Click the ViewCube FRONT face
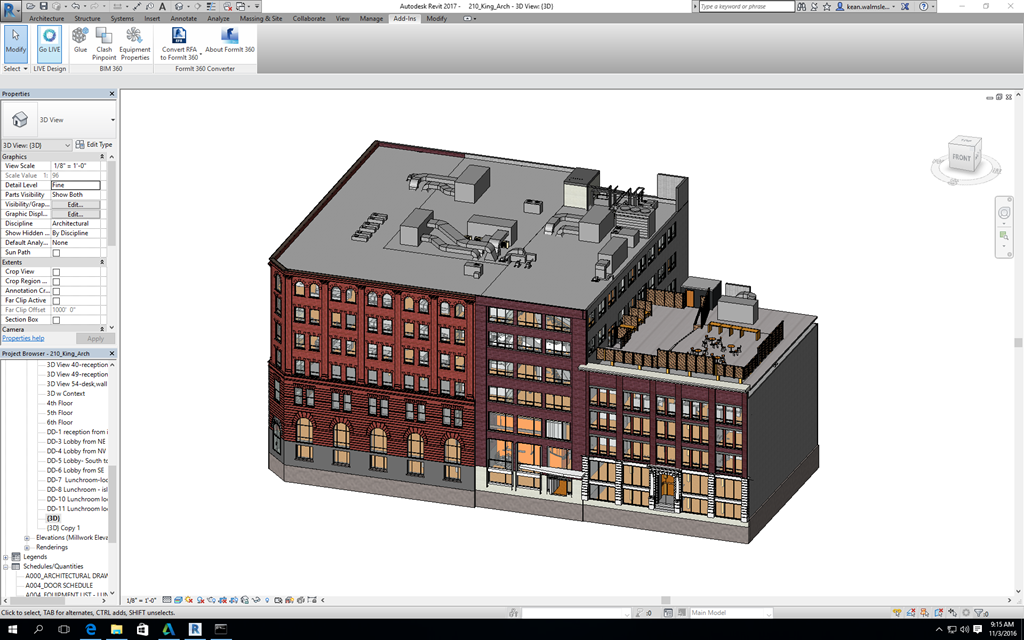The width and height of the screenshot is (1024, 640). [x=961, y=158]
